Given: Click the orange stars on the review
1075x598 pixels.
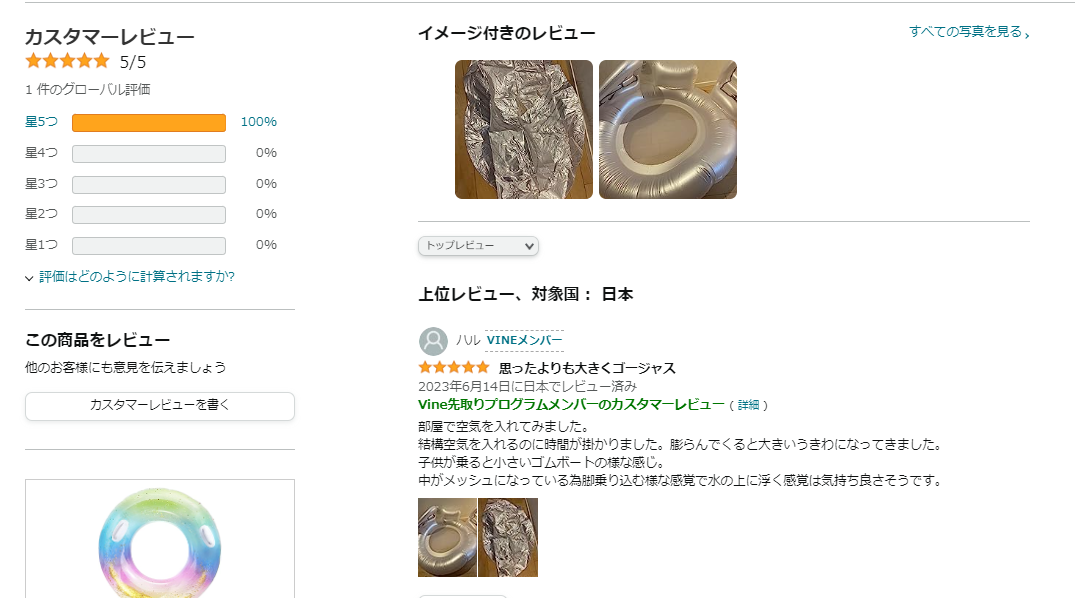Looking at the screenshot, I should (453, 368).
